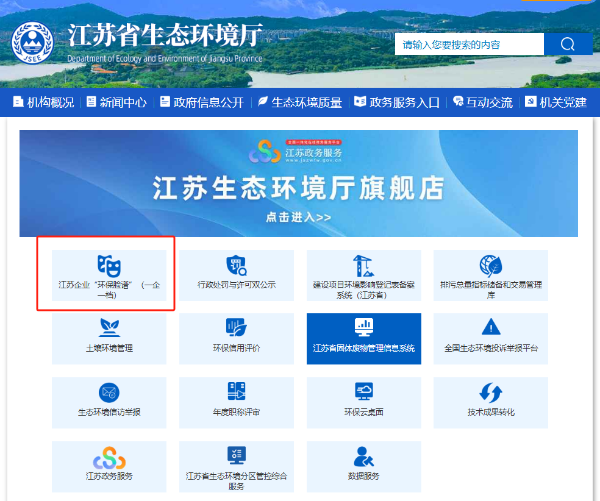Open 江苏企业"环保脸谱"(一企一档) link
This screenshot has height=501, width=600.
point(109,276)
